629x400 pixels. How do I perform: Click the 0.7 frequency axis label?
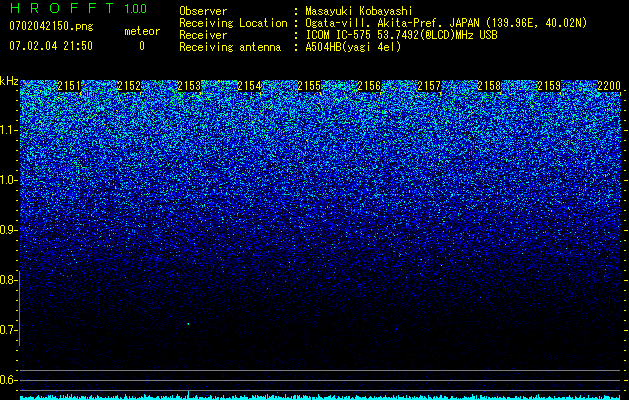8,330
